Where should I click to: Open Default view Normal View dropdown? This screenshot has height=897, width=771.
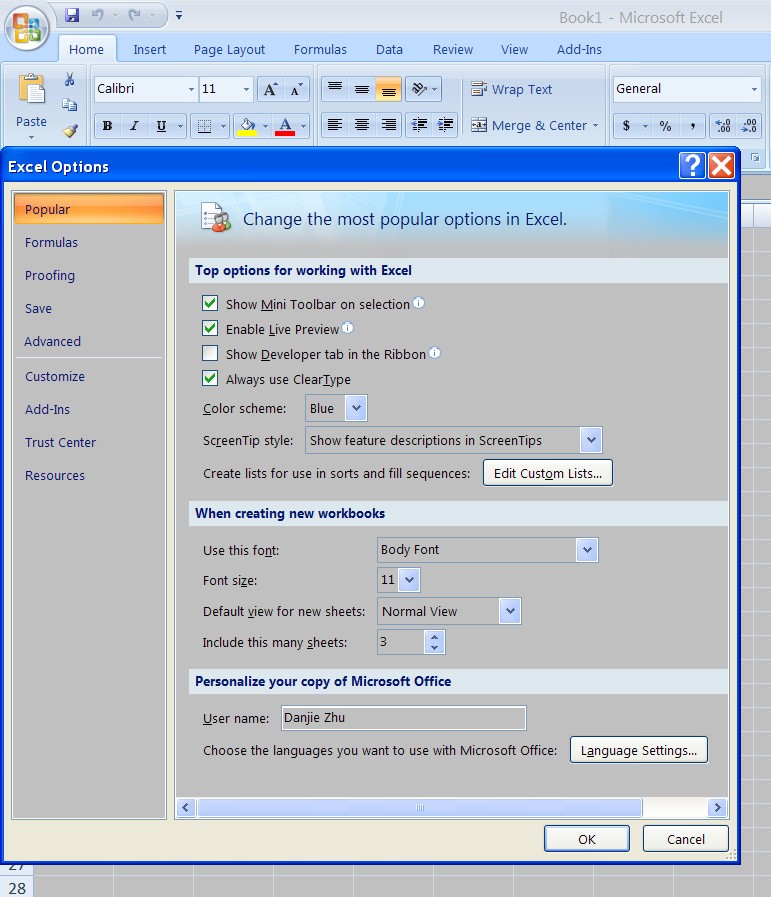click(510, 611)
